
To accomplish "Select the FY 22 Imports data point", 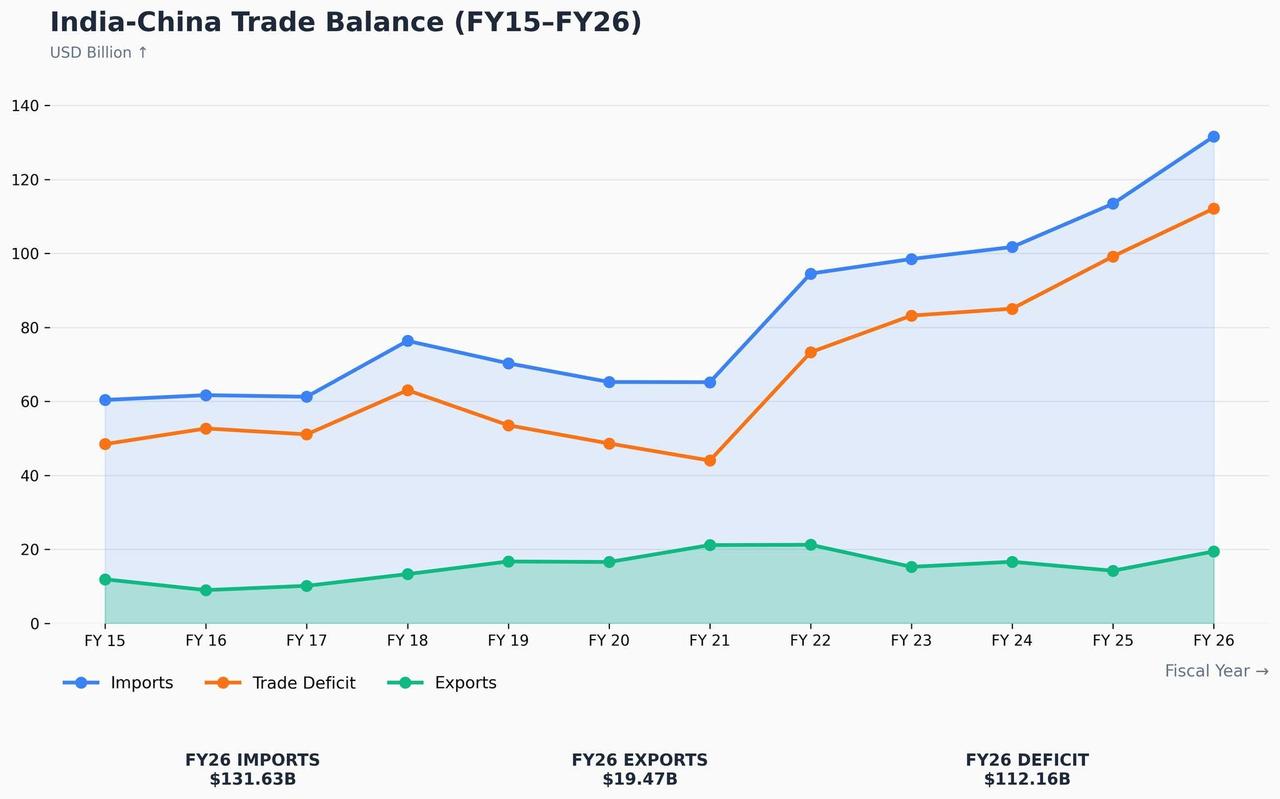I will click(810, 274).
